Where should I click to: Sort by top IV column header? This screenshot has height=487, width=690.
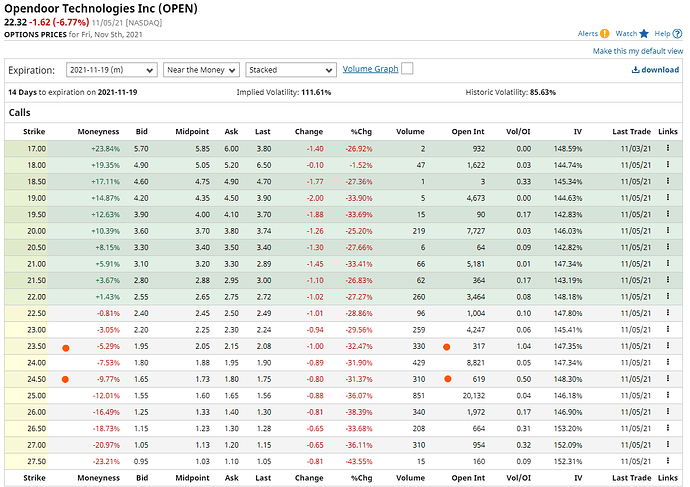578,132
